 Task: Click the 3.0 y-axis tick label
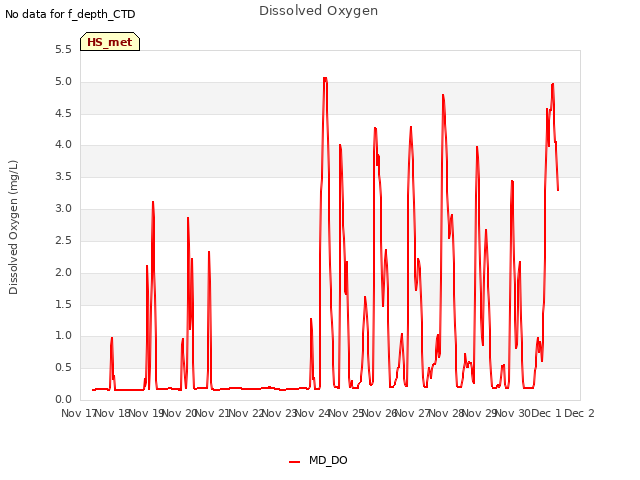coord(63,209)
